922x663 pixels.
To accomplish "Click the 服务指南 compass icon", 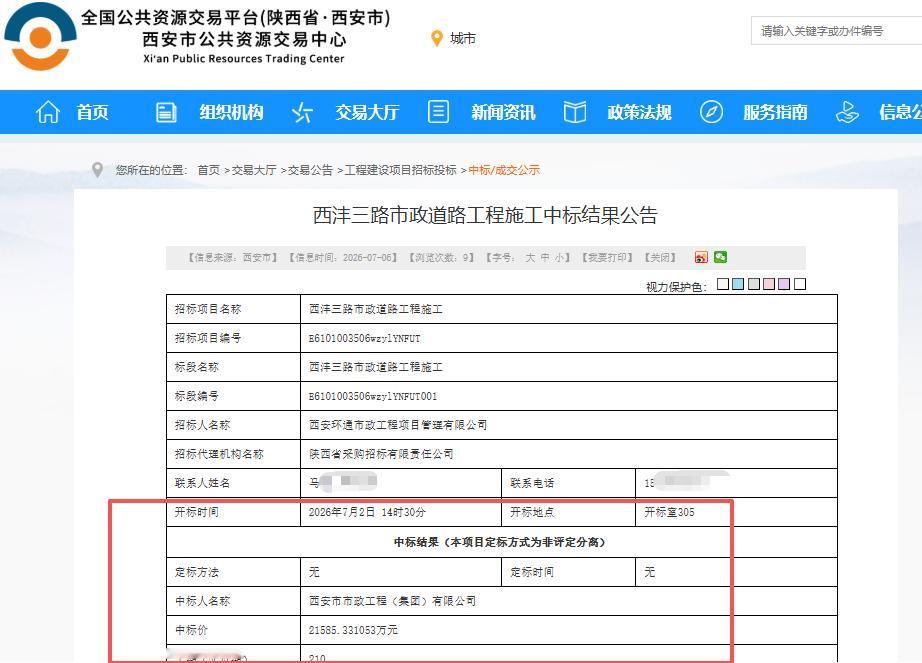I will 711,112.
